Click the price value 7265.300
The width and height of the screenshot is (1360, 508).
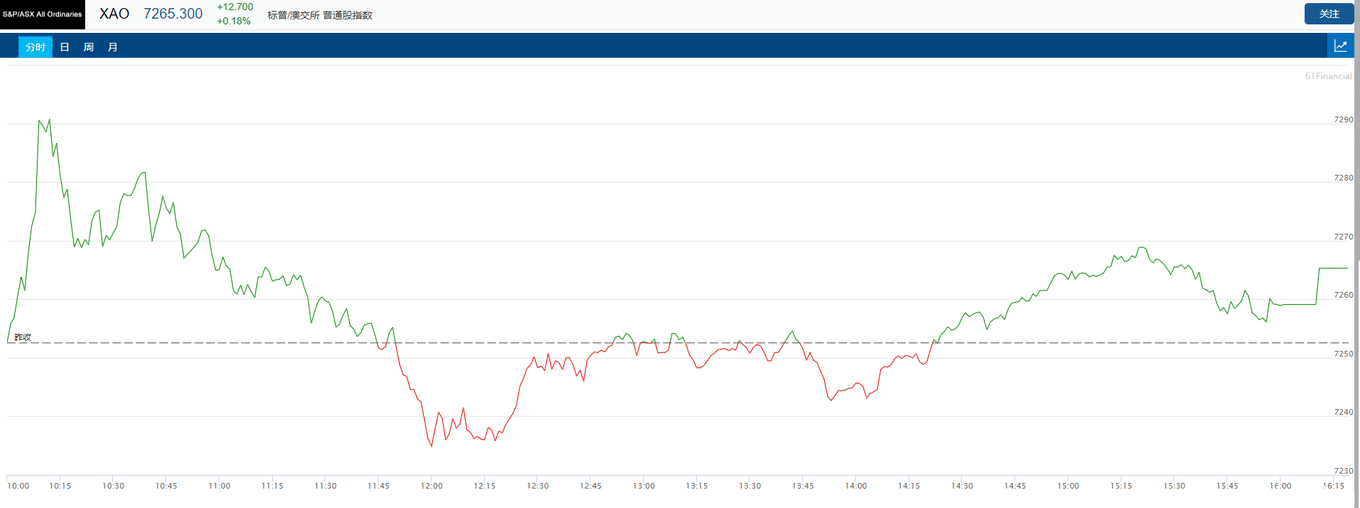173,14
